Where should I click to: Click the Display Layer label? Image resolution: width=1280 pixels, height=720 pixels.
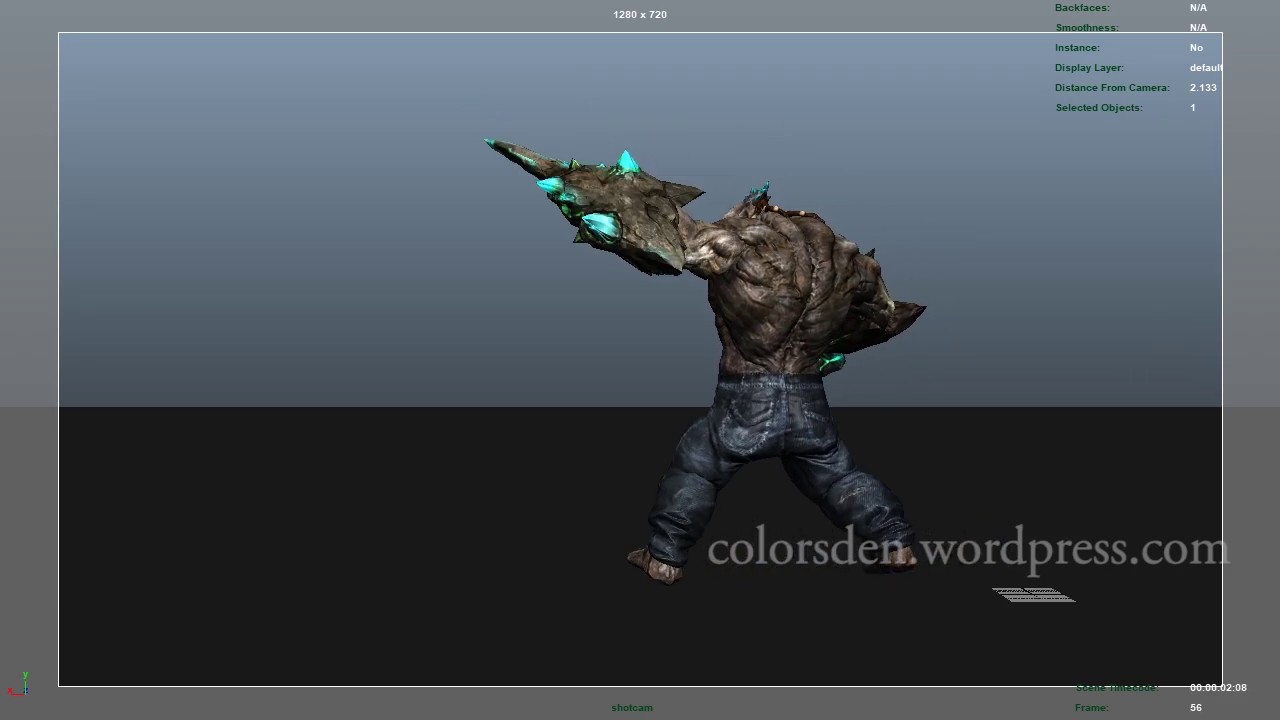(x=1089, y=68)
